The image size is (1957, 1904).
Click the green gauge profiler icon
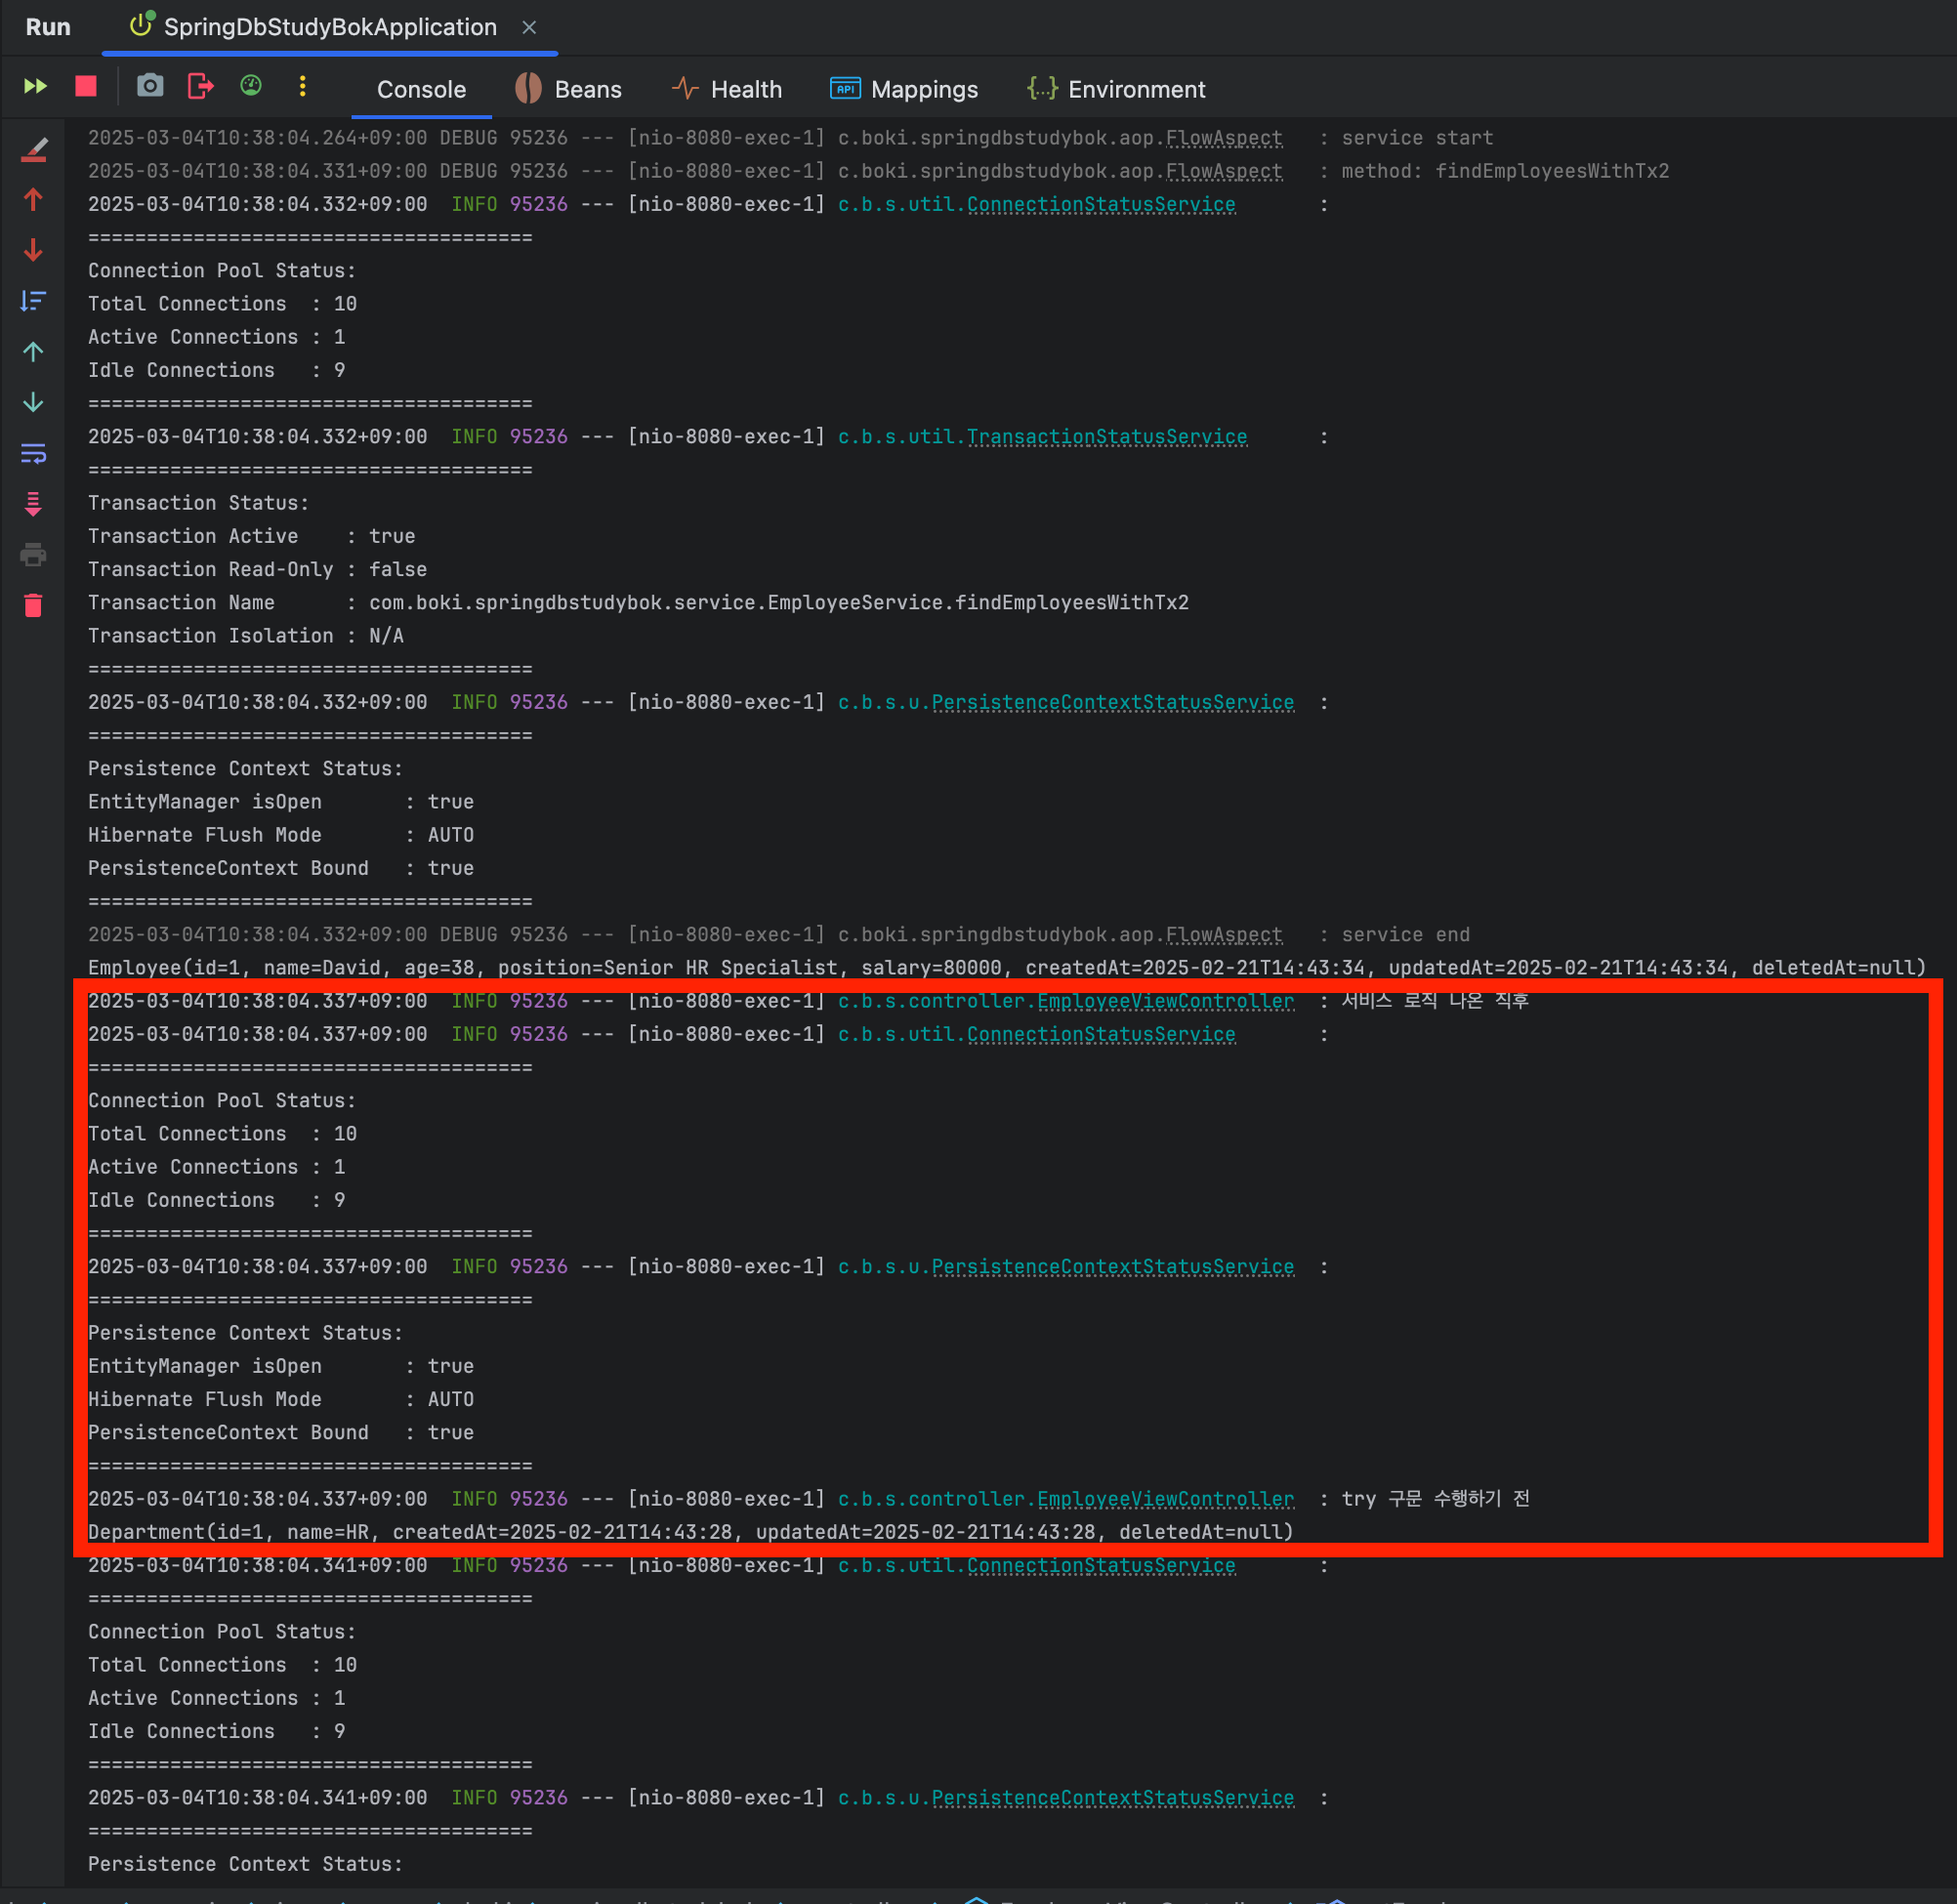click(x=251, y=87)
